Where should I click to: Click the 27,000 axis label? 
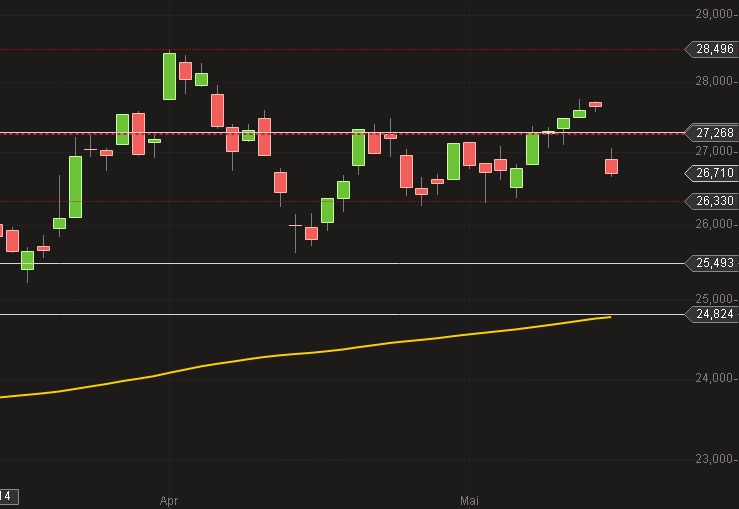714,151
